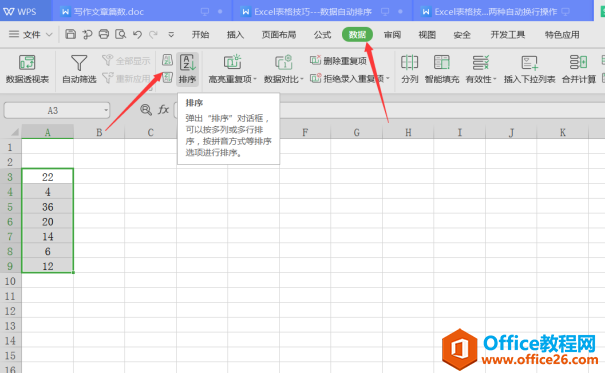Expand the 数据对比 dropdown arrow
Screen dimensions: 605x377
click(302, 79)
